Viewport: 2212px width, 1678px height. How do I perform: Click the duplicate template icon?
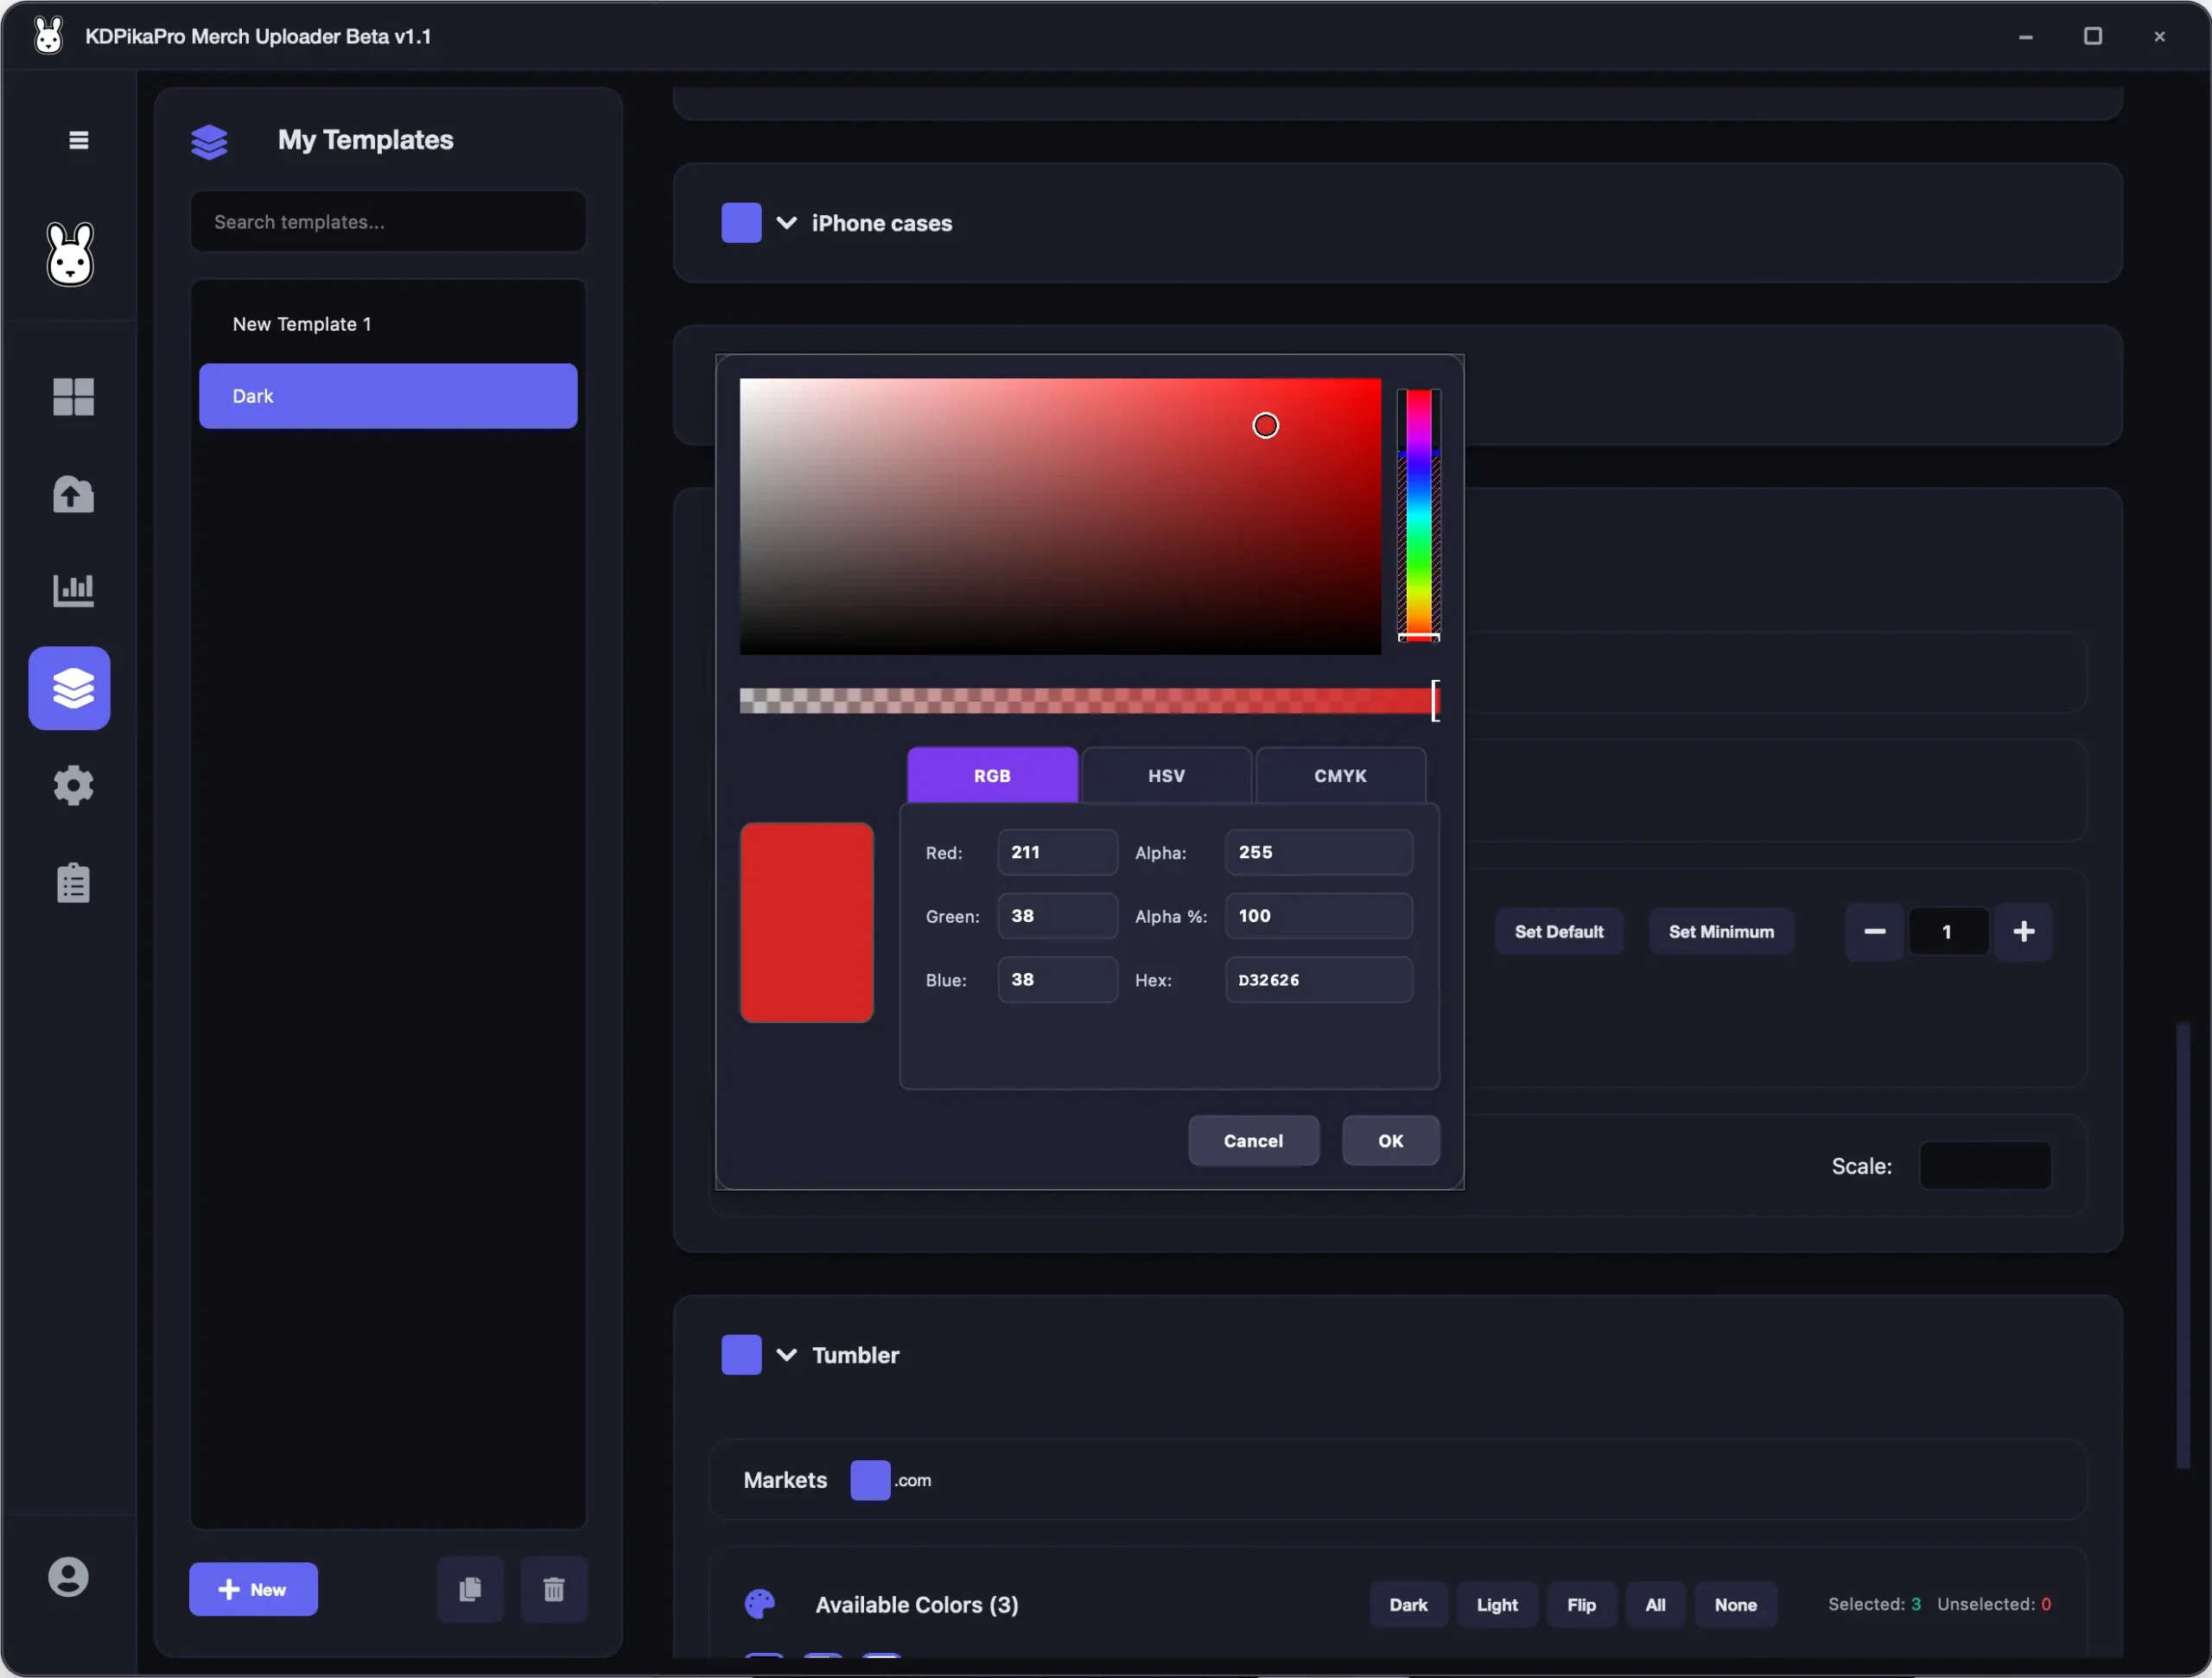[x=470, y=1589]
